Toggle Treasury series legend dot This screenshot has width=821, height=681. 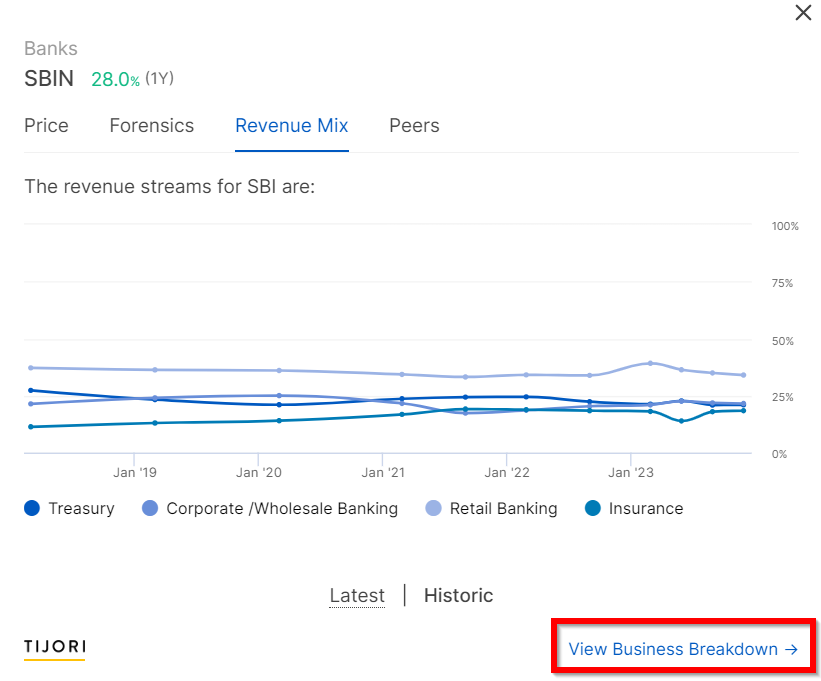click(32, 508)
